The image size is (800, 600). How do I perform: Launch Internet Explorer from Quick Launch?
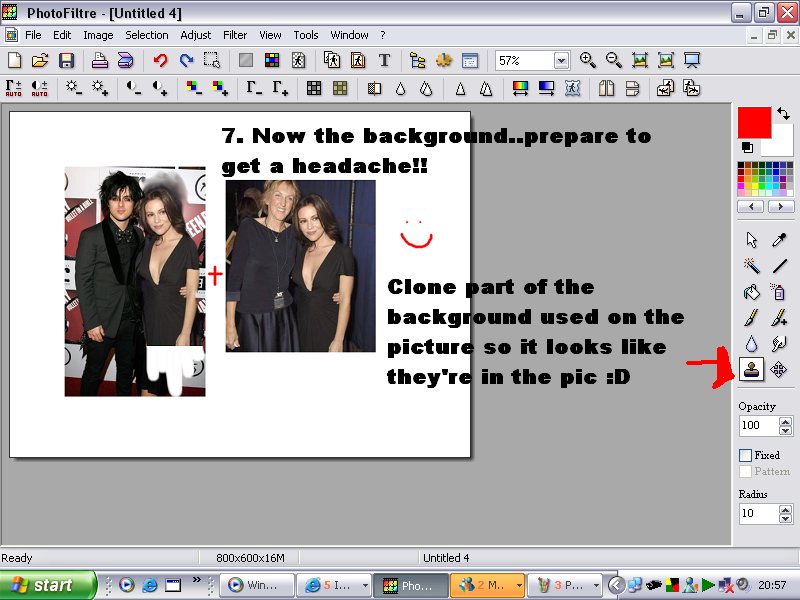tap(149, 585)
